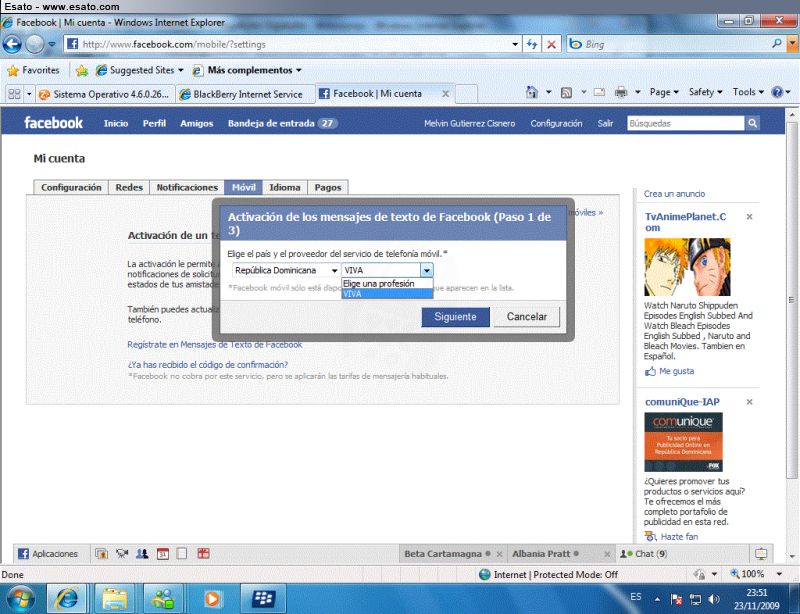Image resolution: width=800 pixels, height=614 pixels.
Task: Open Beta Cartamagna chat tab
Action: coord(452,554)
